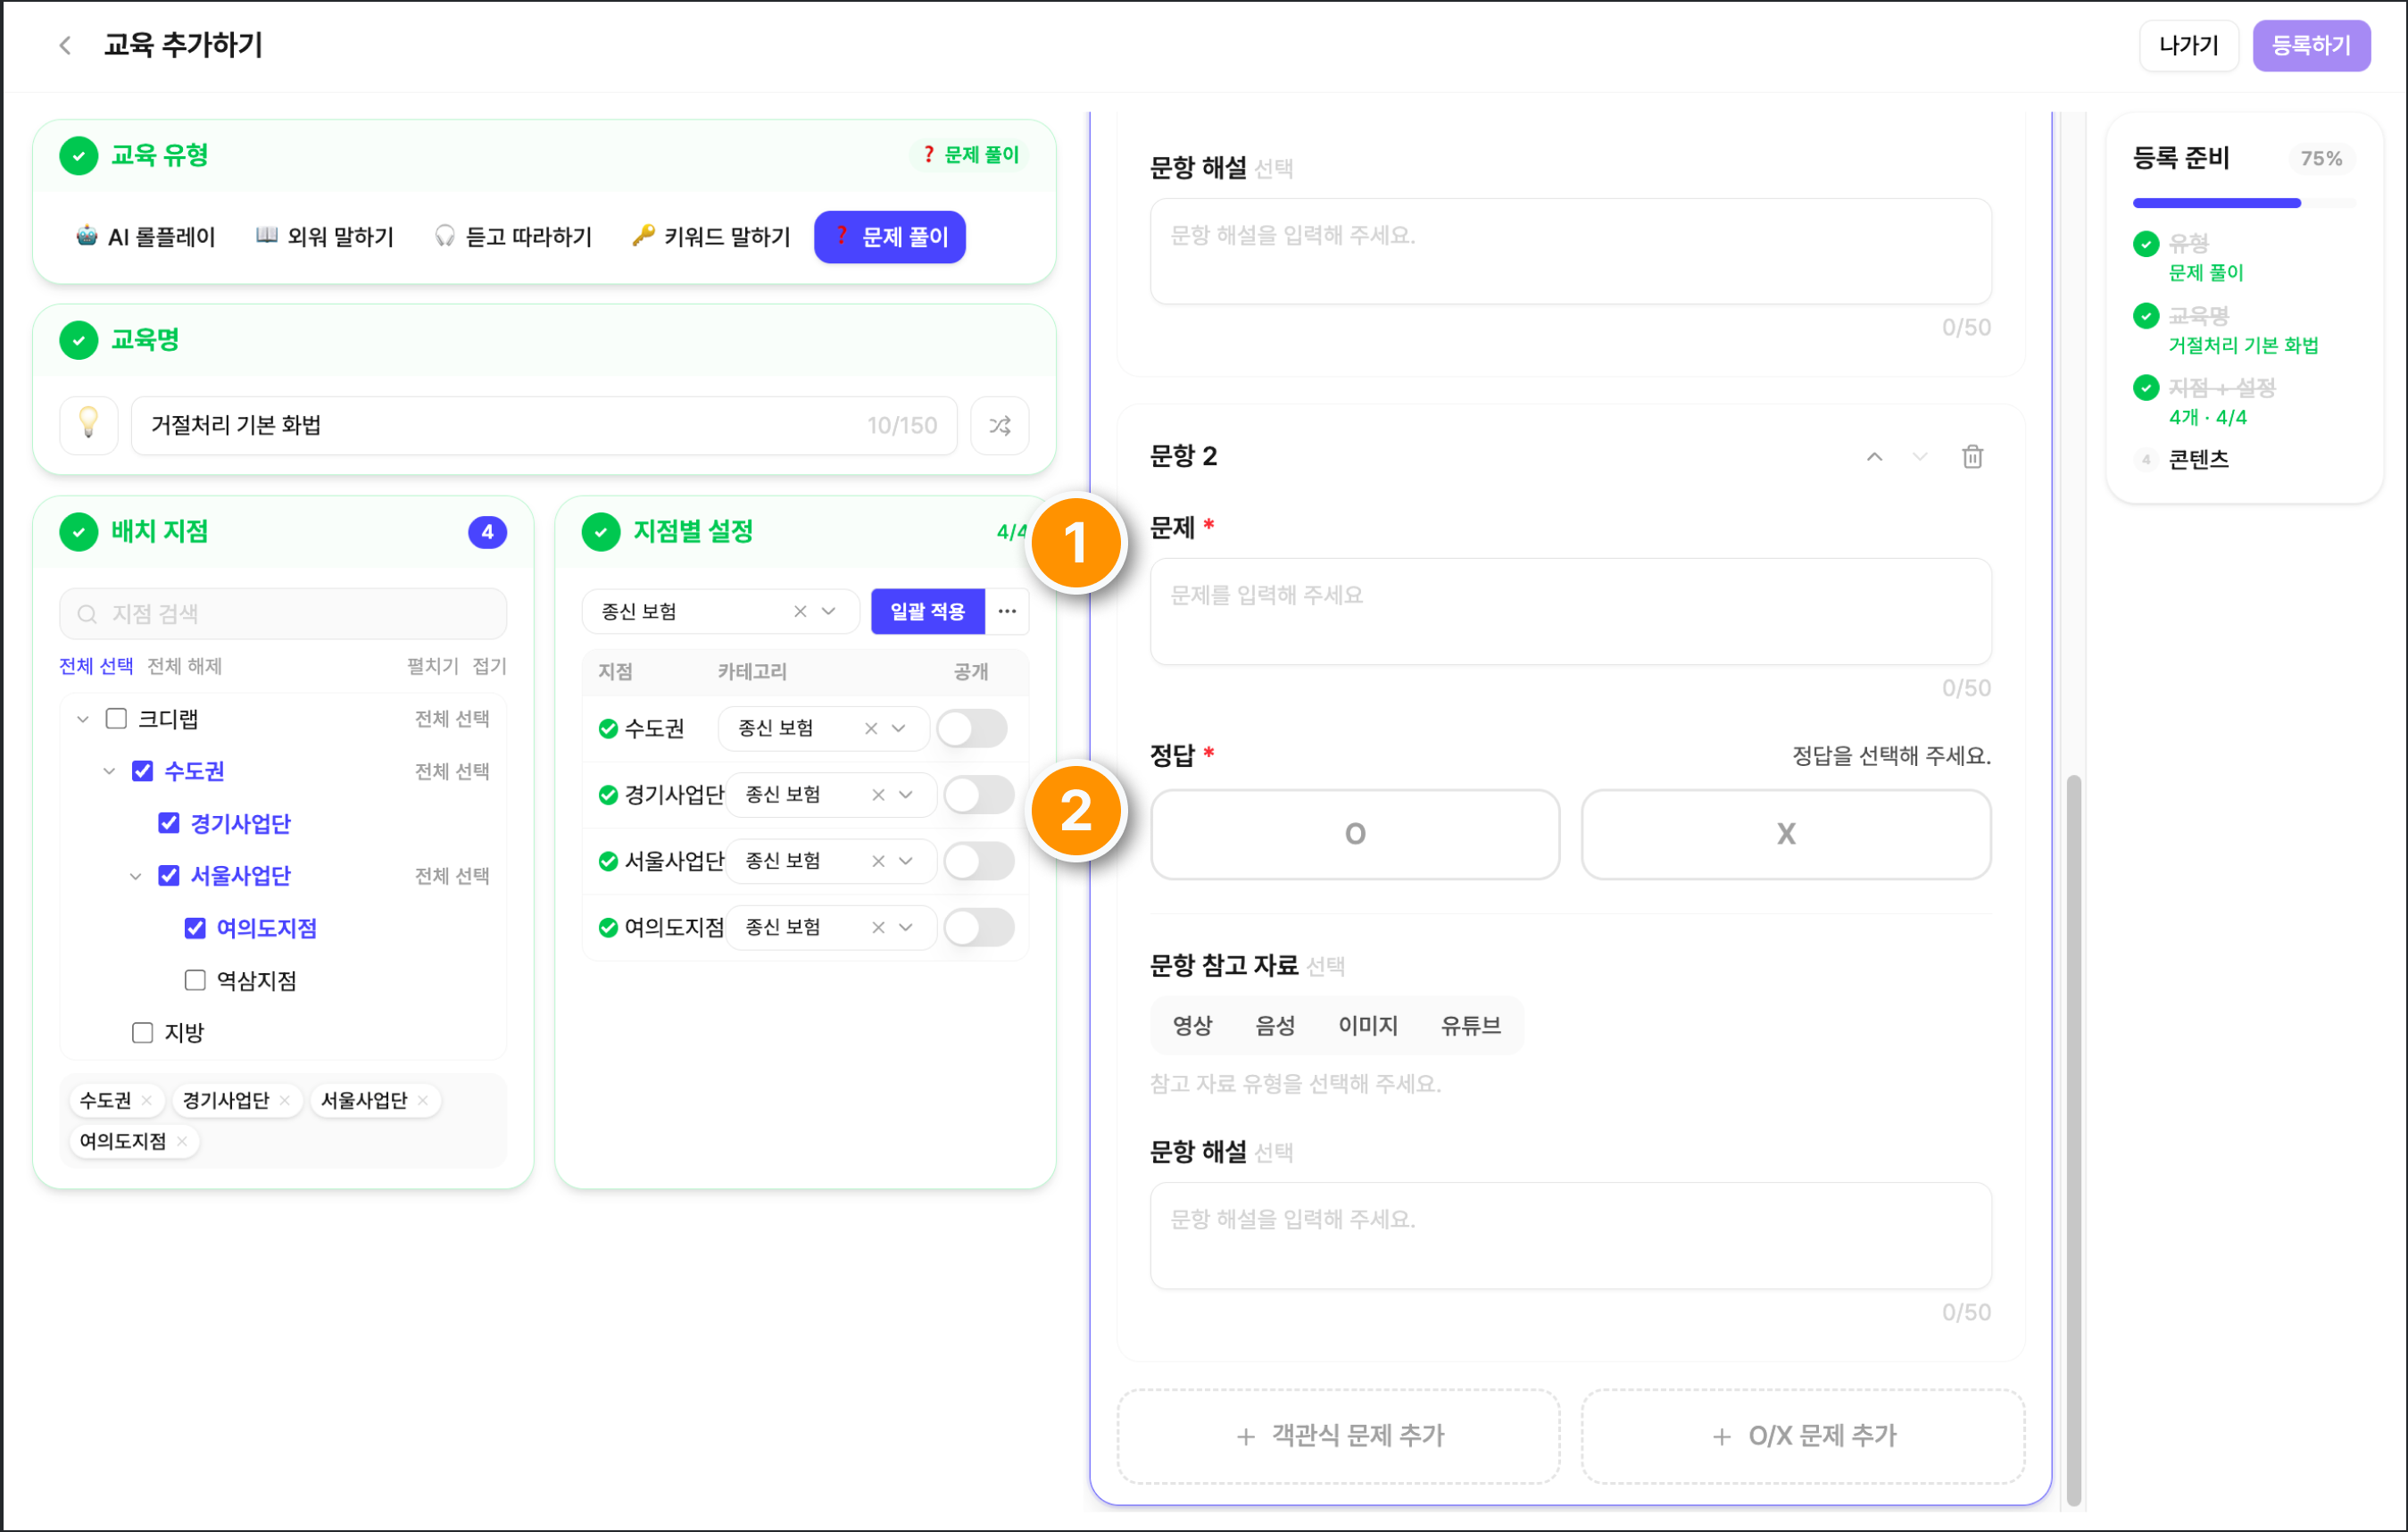Click the back arrow next to 교육 추가하기
This screenshot has height=1532, width=2408.
(x=65, y=45)
